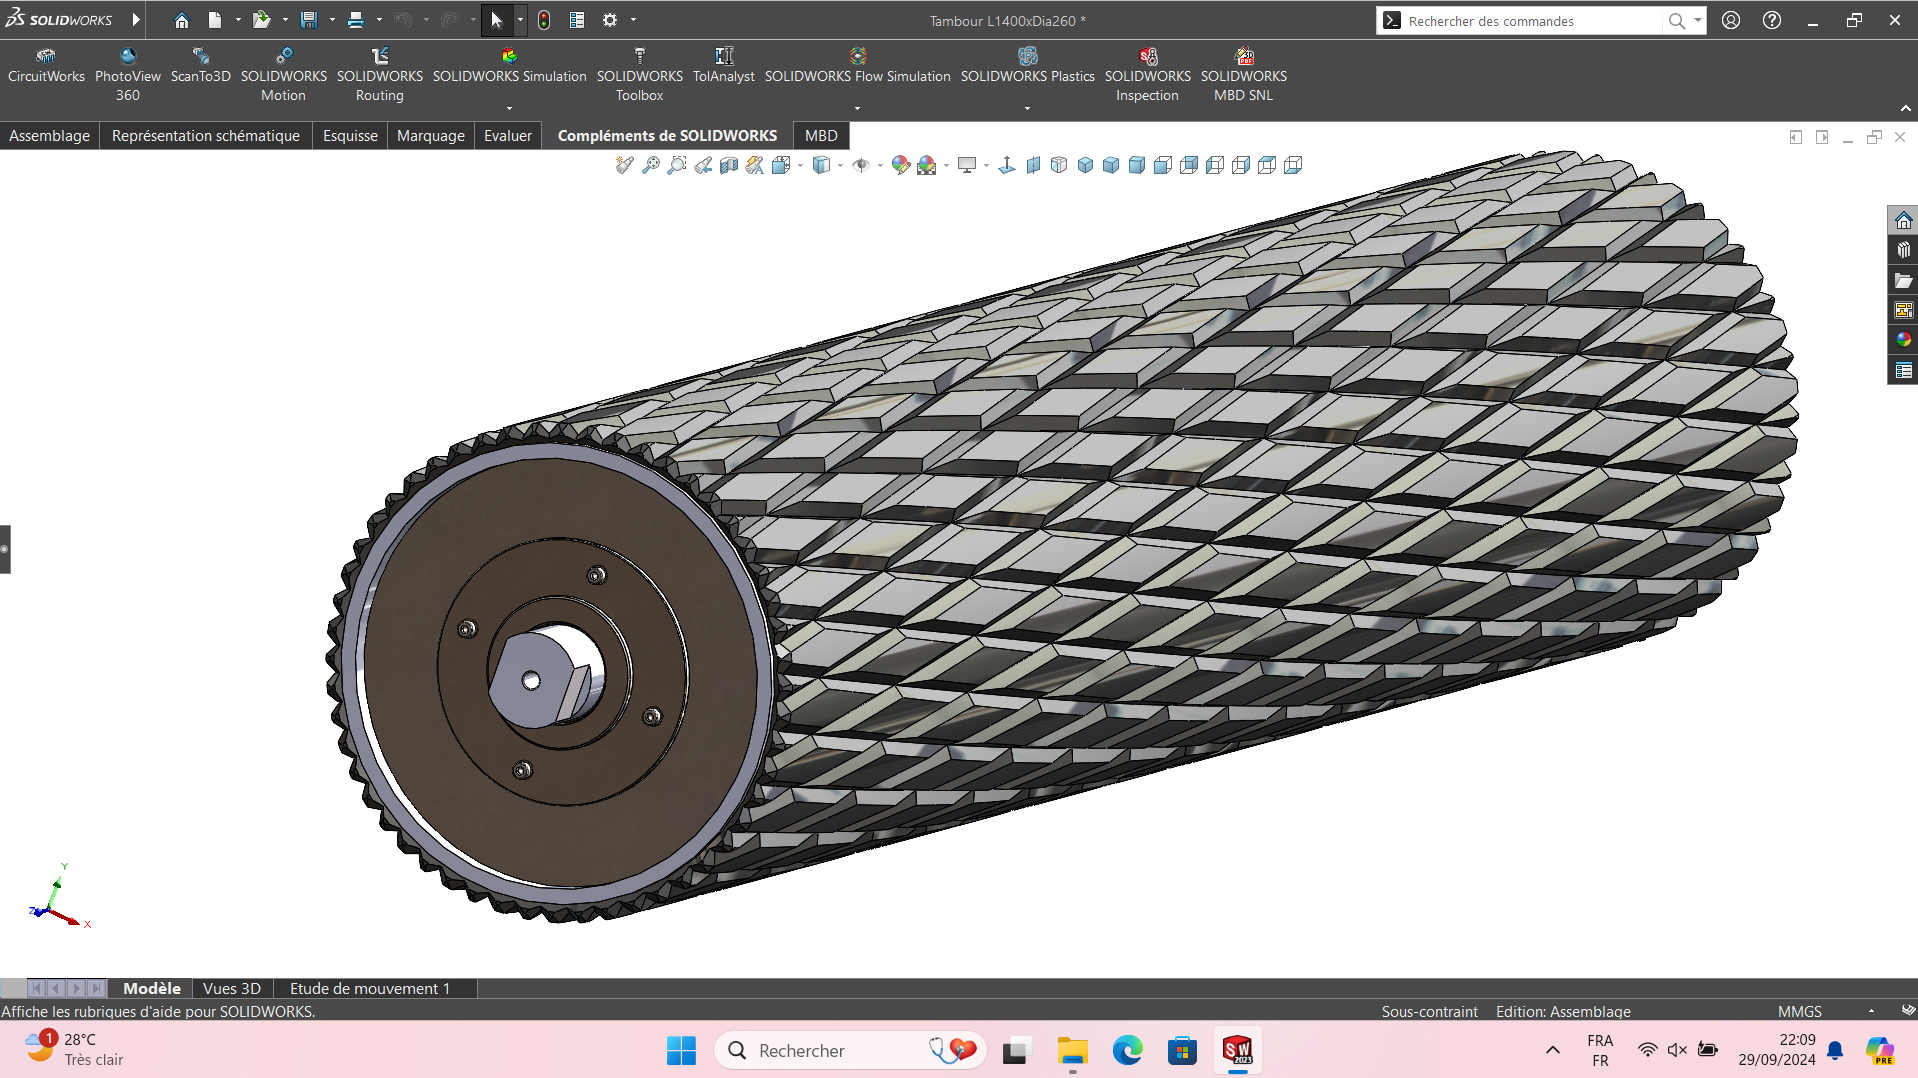Open Etude de mouvement 1 tab
Viewport: 1918px width, 1078px height.
click(x=370, y=988)
